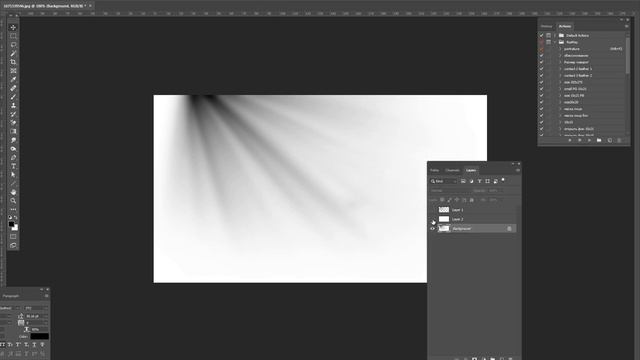
Task: Switch to the Actions tab
Action: (x=565, y=26)
